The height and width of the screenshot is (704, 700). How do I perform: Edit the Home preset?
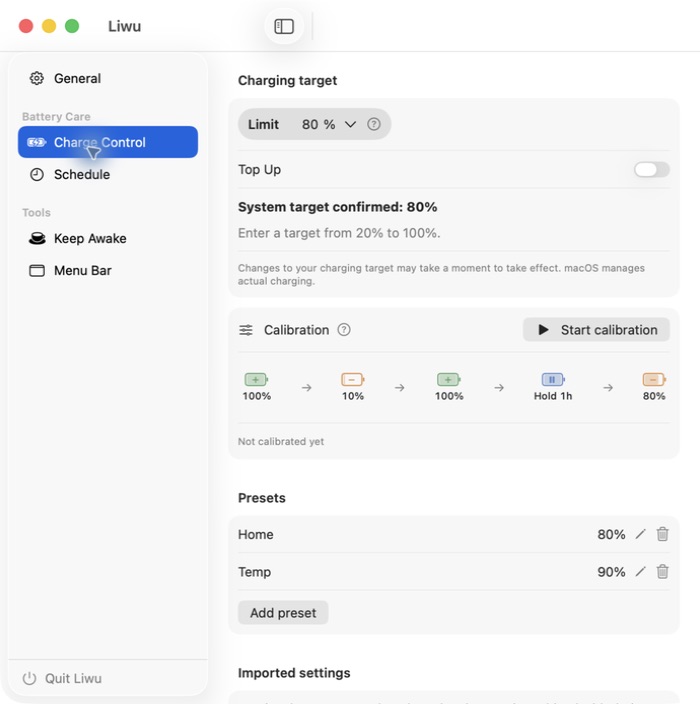click(641, 534)
